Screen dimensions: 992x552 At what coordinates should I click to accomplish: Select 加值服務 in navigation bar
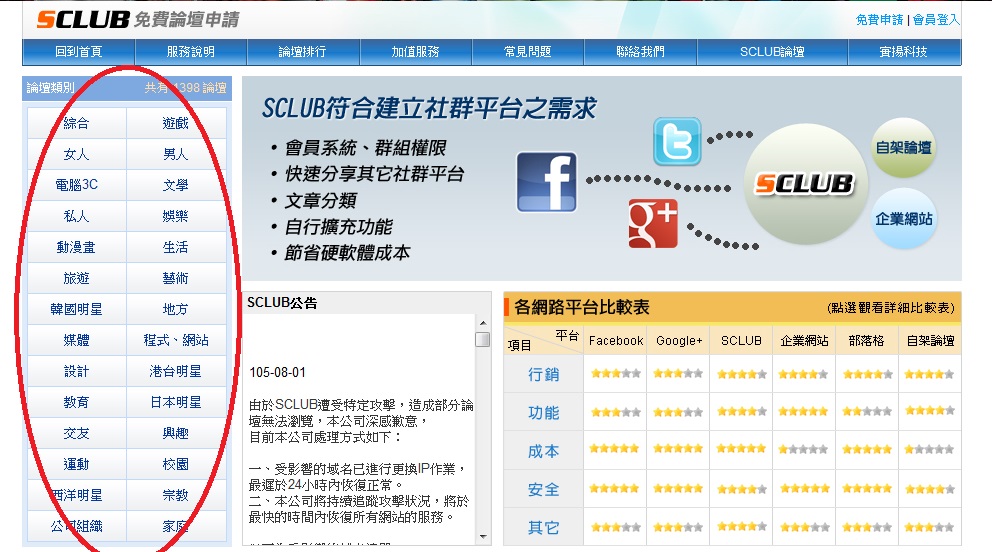click(x=416, y=52)
